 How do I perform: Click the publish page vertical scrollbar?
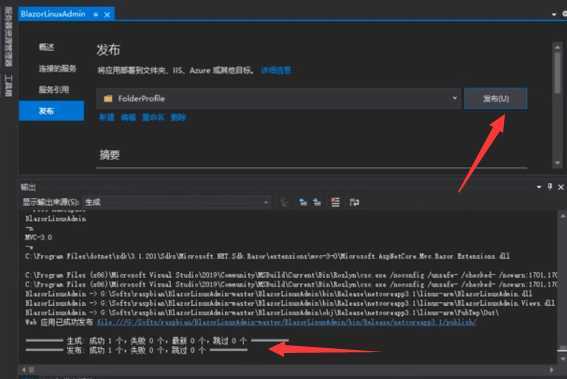pos(557,104)
